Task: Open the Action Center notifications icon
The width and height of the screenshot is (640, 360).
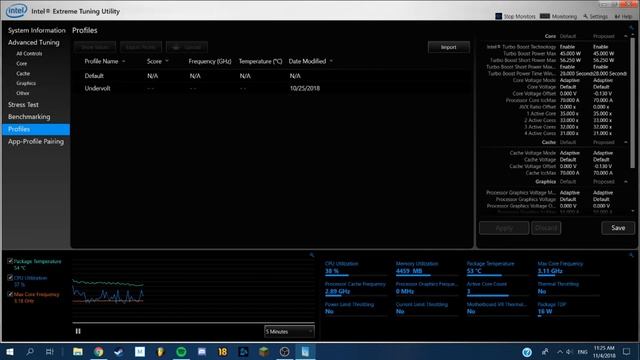Action: (x=627, y=351)
